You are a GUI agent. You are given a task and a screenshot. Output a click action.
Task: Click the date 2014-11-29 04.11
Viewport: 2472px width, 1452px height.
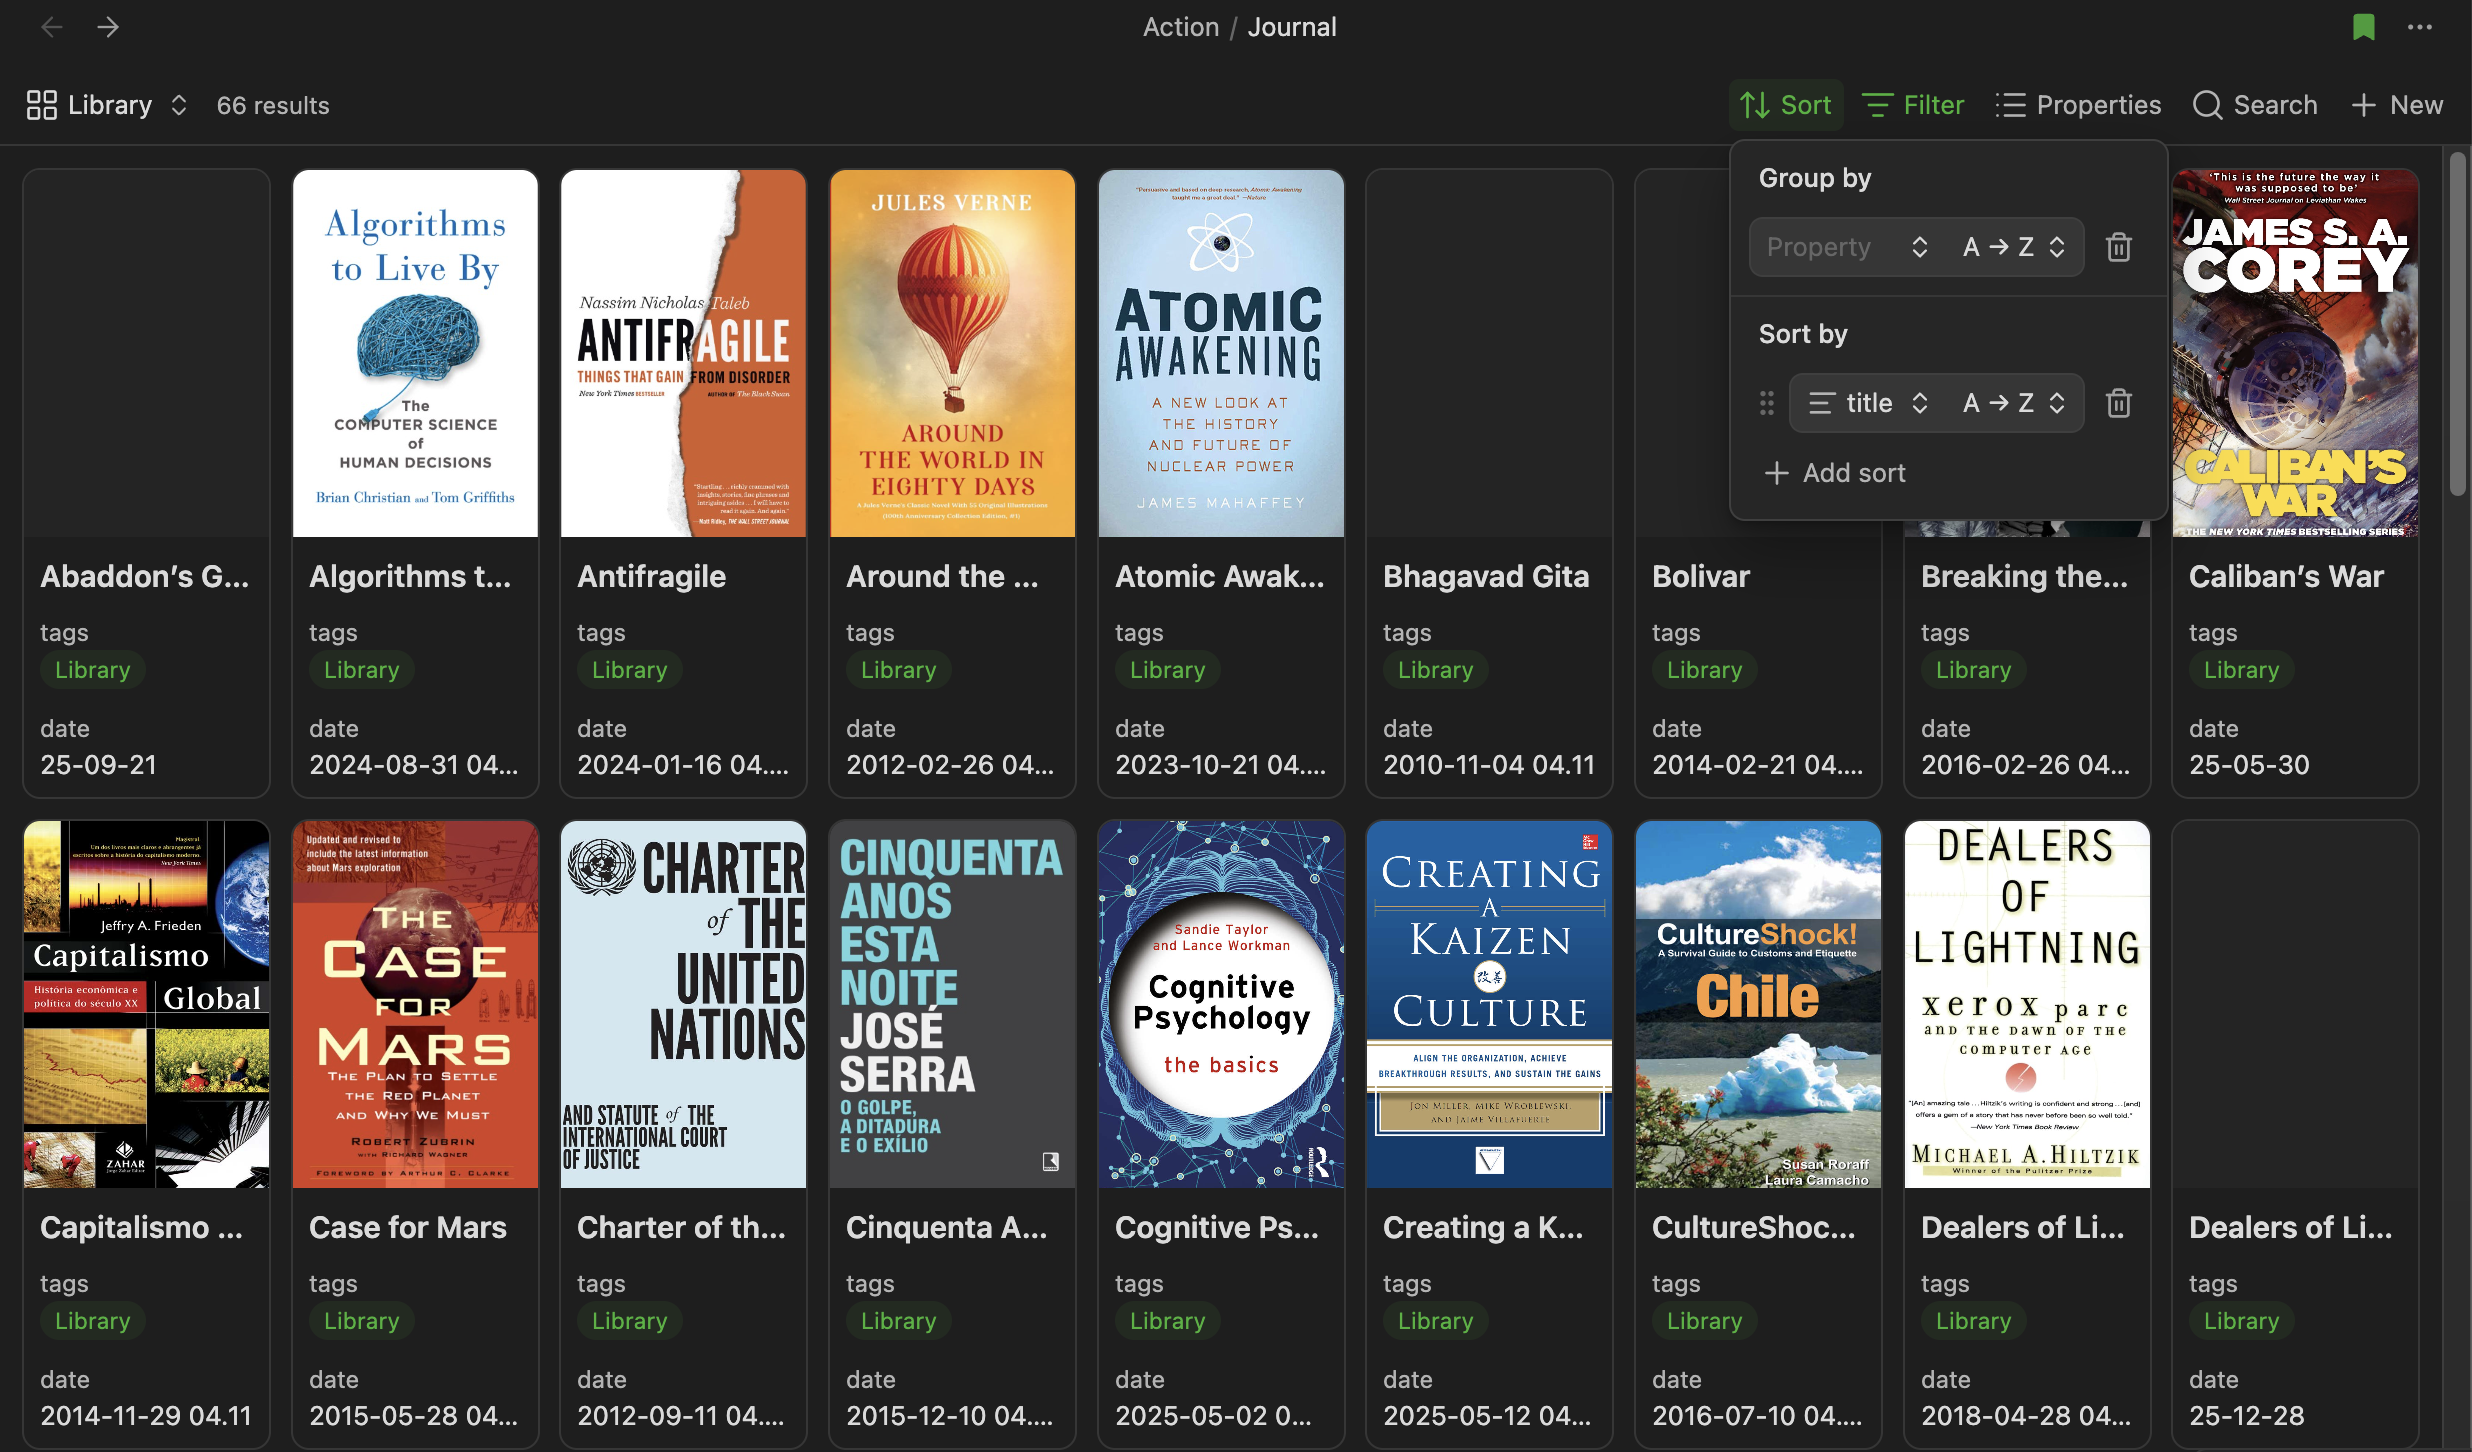point(146,1416)
